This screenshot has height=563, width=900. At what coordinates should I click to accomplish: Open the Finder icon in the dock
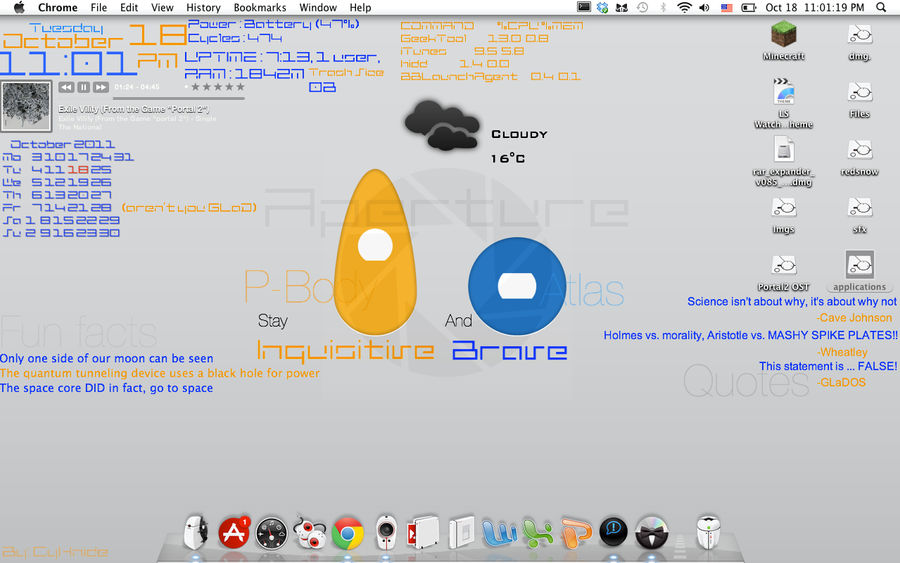[195, 532]
